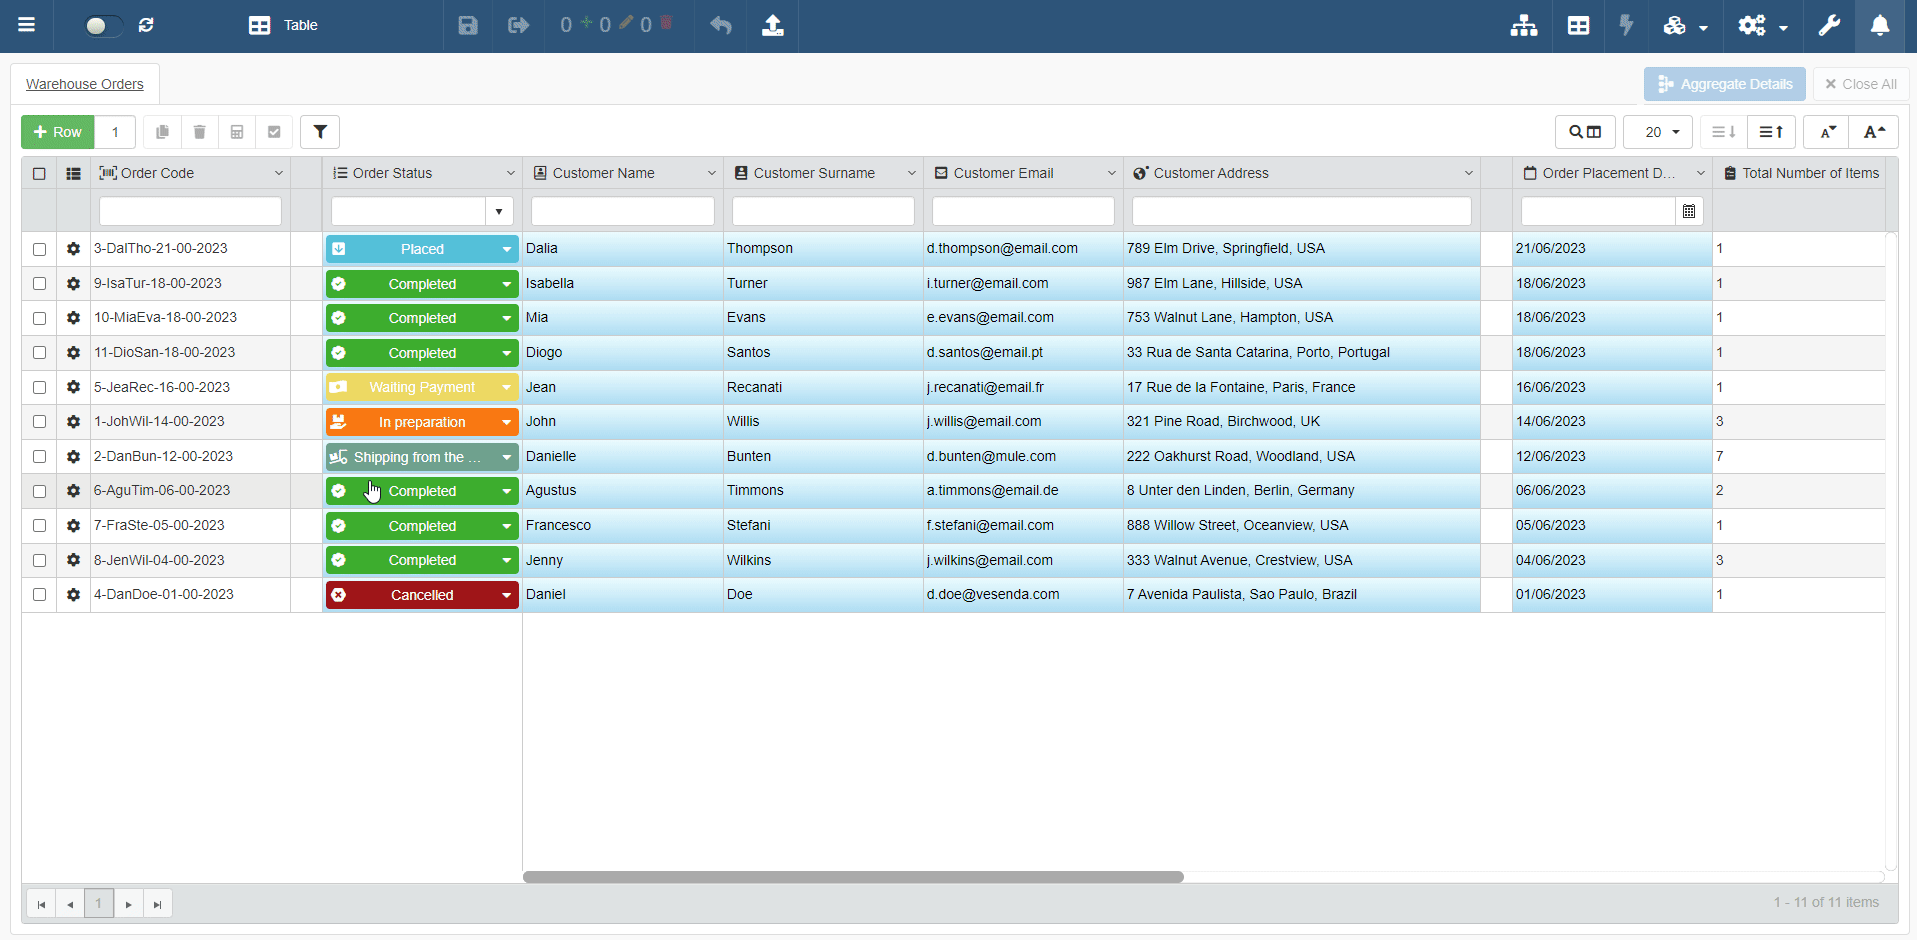This screenshot has width=1917, height=940.
Task: Click the refresh icon in top bar
Action: pyautogui.click(x=146, y=26)
